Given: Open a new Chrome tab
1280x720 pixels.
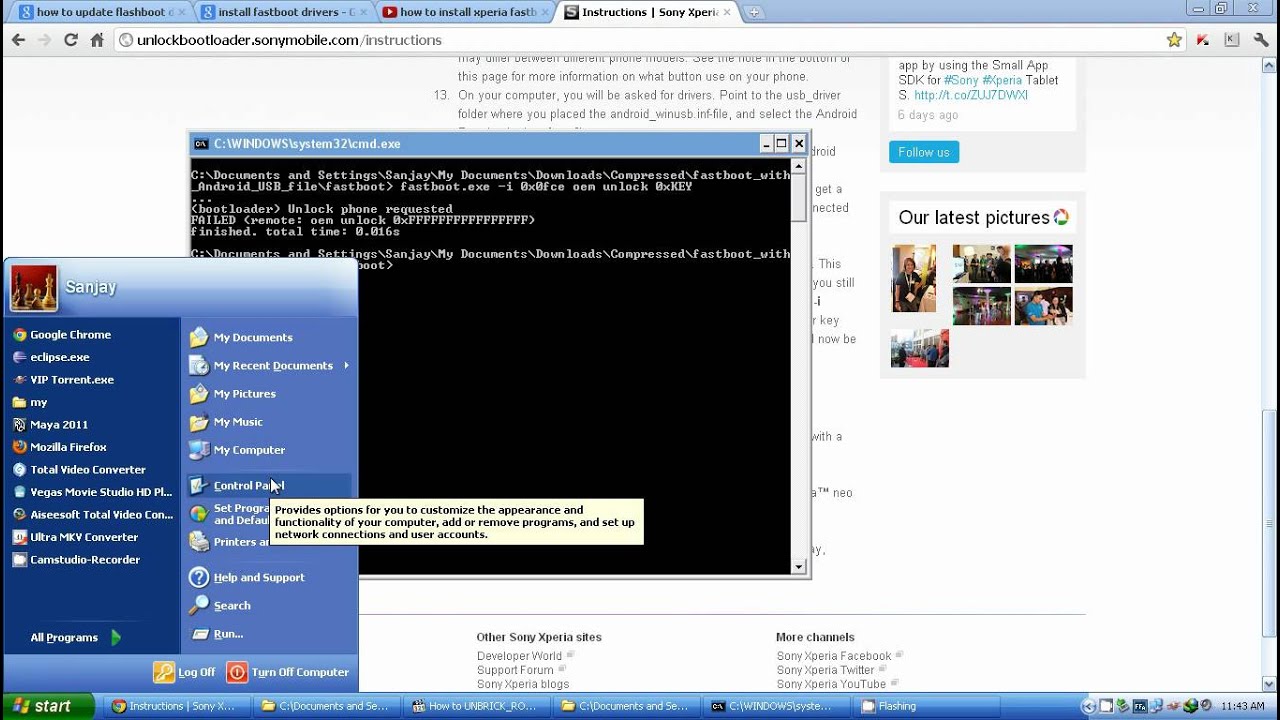Looking at the screenshot, I should [x=754, y=12].
